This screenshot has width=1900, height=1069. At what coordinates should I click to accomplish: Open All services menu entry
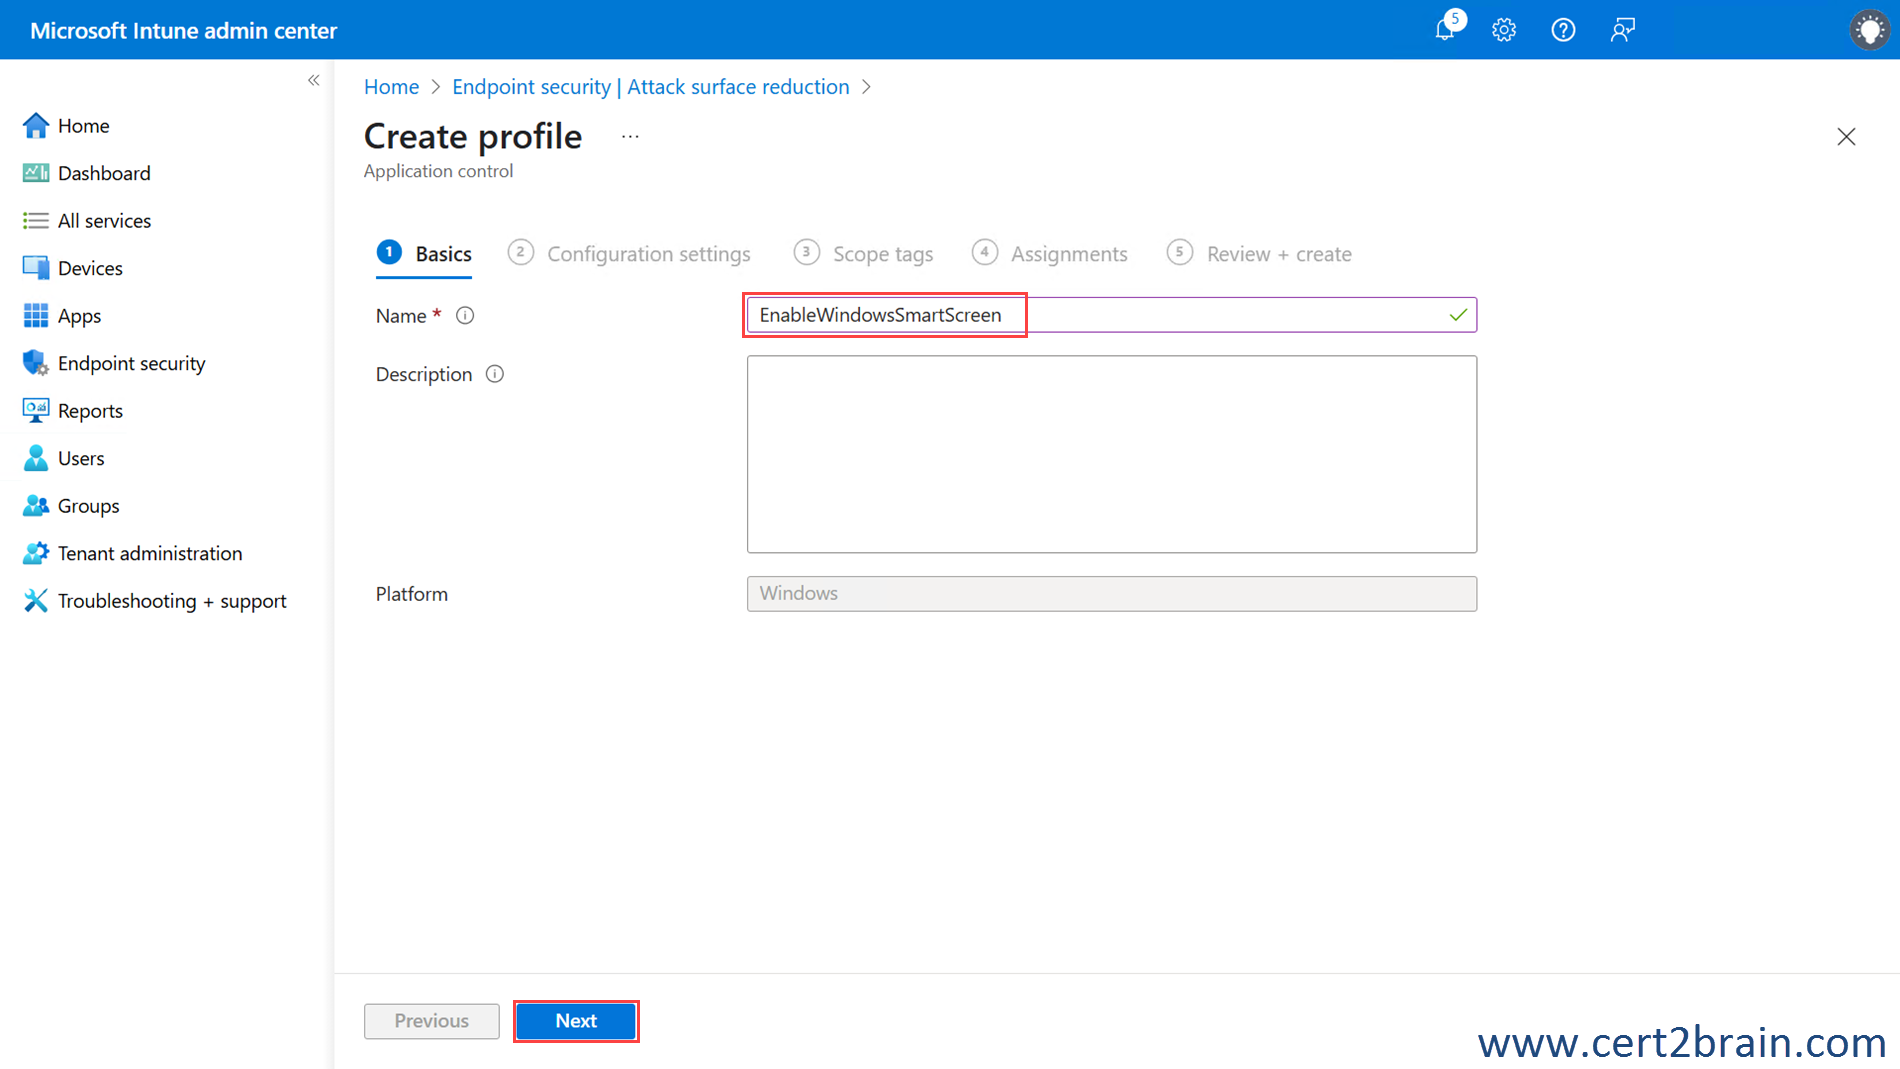pyautogui.click(x=104, y=220)
